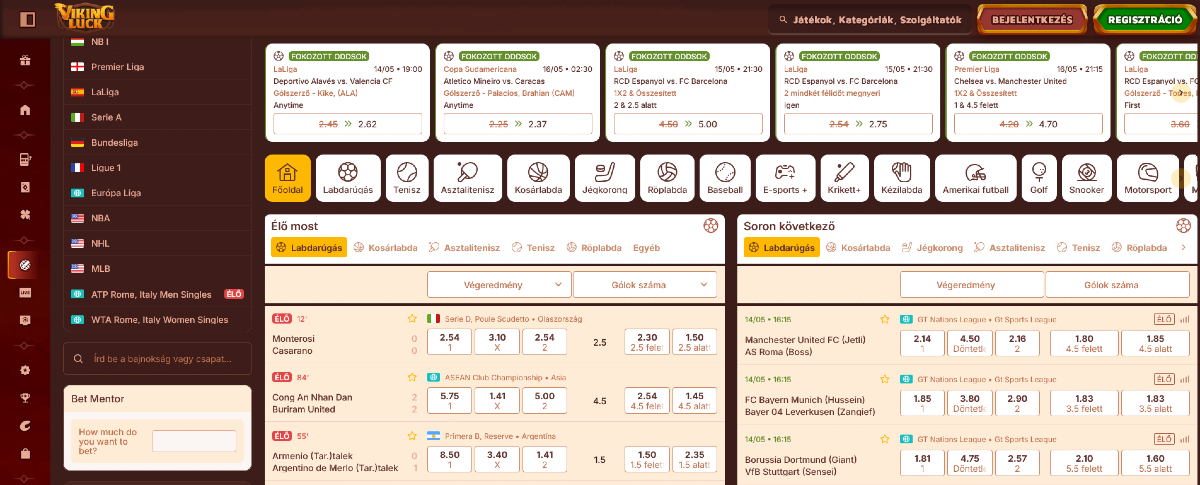
Task: Open the Gólok száma dropdown in Élő most
Action: pos(647,285)
